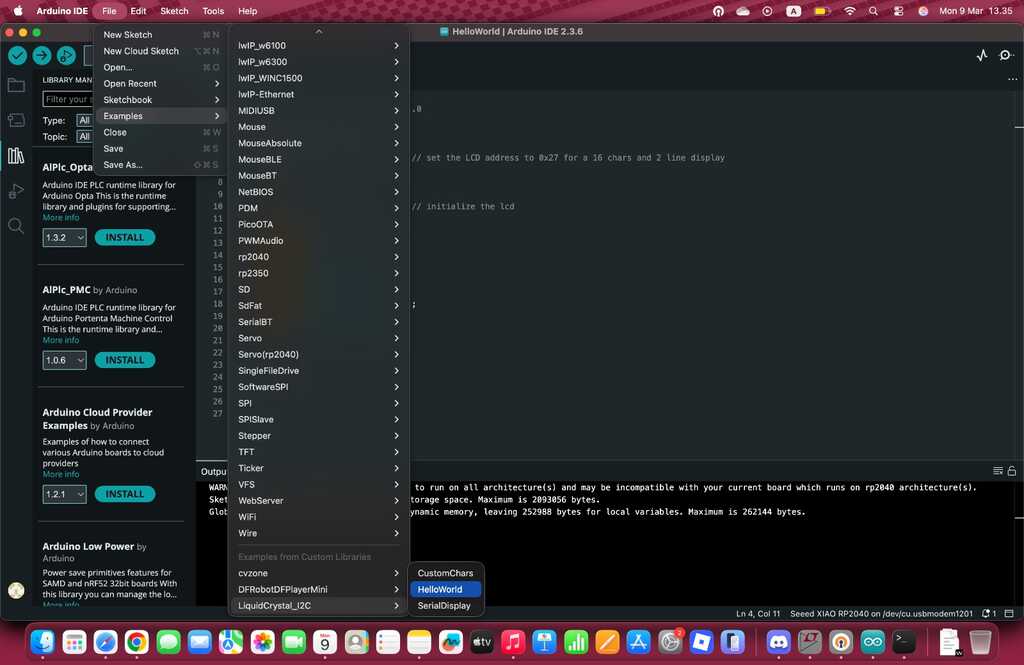1024x665 pixels.
Task: Choose Save As... from File menu
Action: pos(161,165)
